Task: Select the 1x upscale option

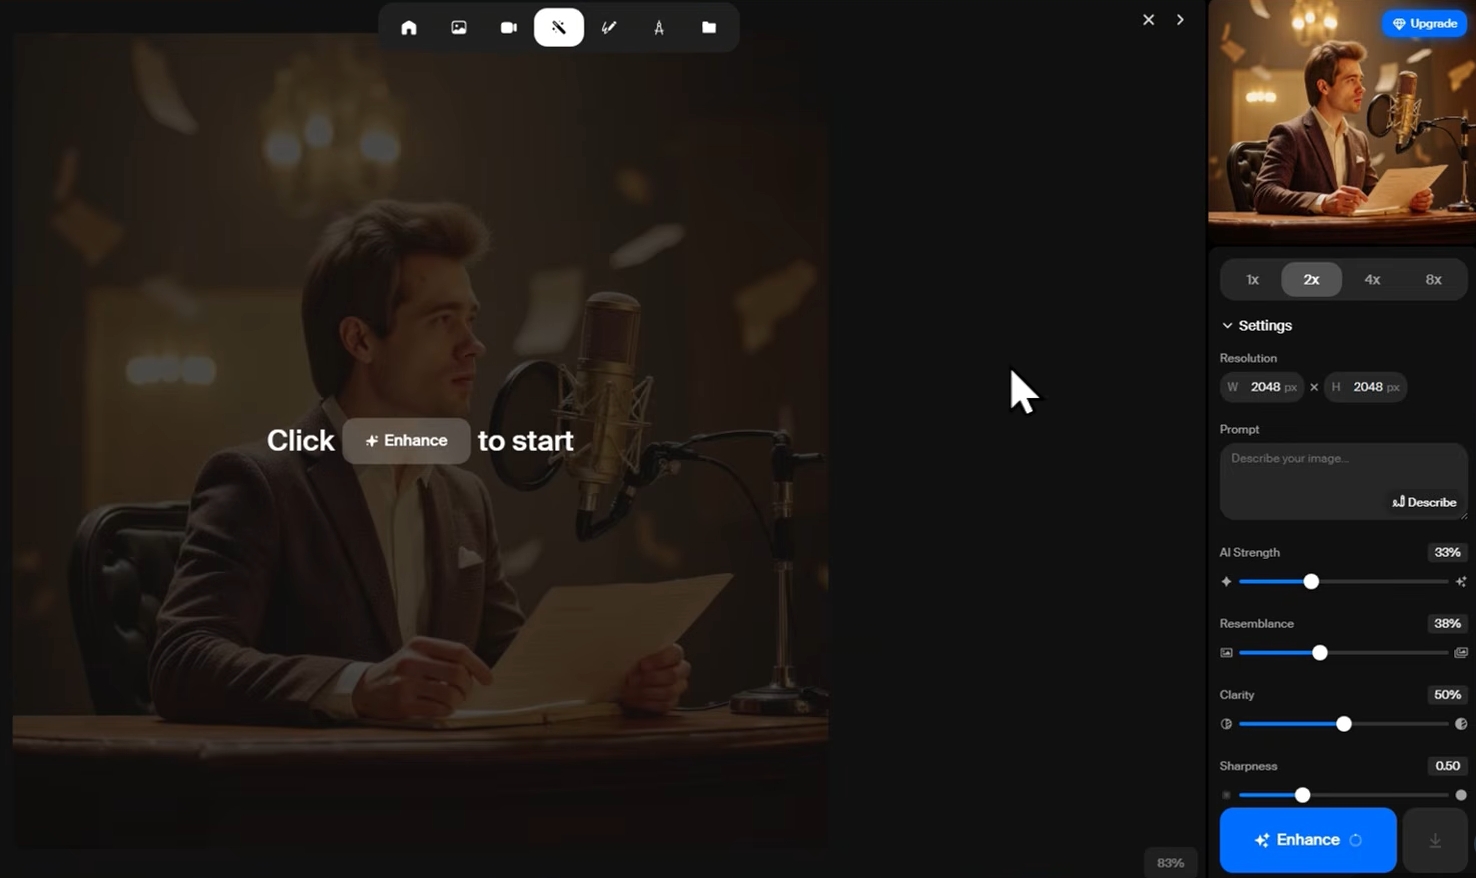Action: pyautogui.click(x=1252, y=280)
